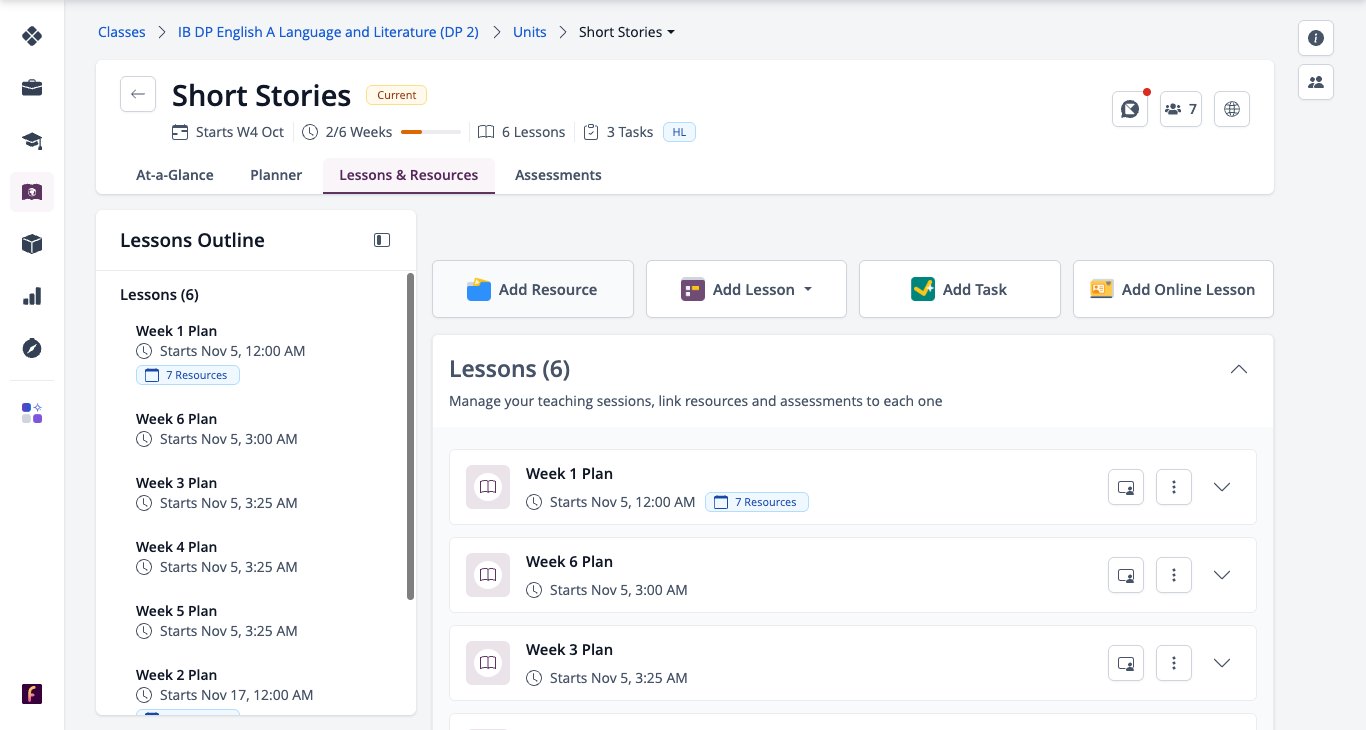
Task: Click the Lessons Outline vertical scrollbar
Action: (410, 436)
